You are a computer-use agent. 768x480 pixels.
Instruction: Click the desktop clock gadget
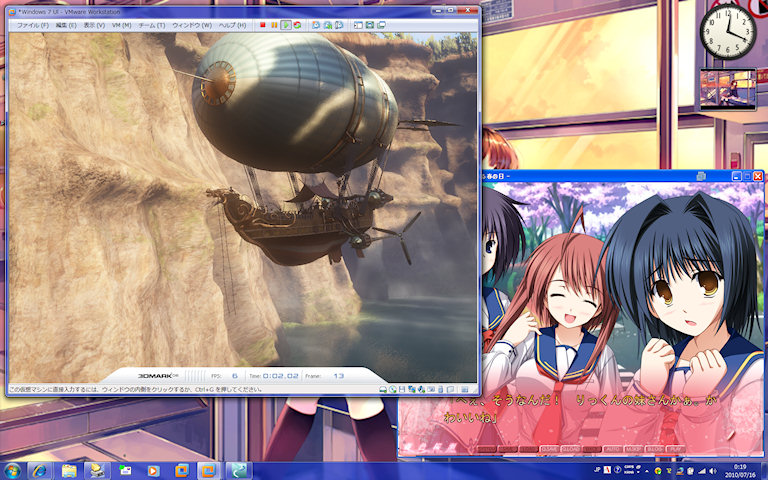point(727,31)
